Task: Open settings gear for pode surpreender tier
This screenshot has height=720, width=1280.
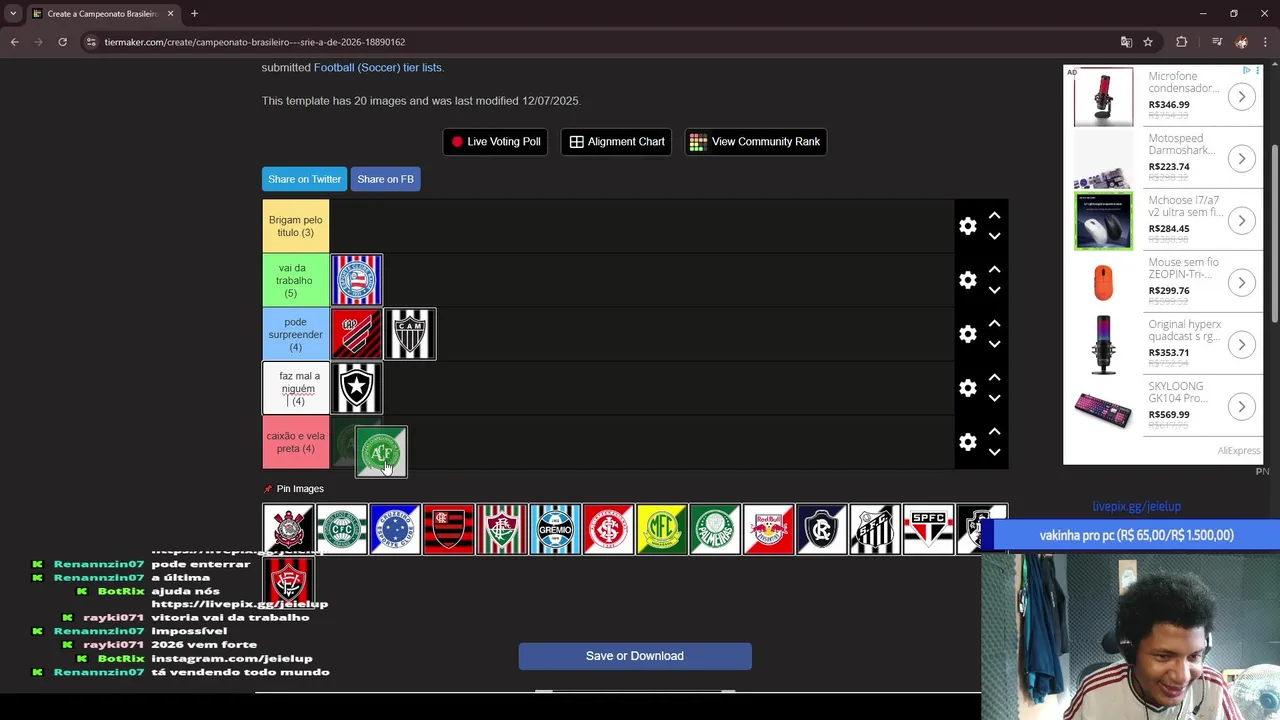Action: click(x=968, y=334)
